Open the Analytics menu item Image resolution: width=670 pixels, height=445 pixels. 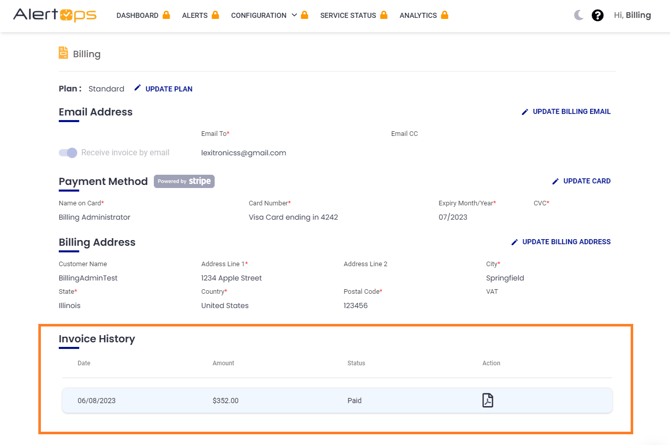click(417, 15)
